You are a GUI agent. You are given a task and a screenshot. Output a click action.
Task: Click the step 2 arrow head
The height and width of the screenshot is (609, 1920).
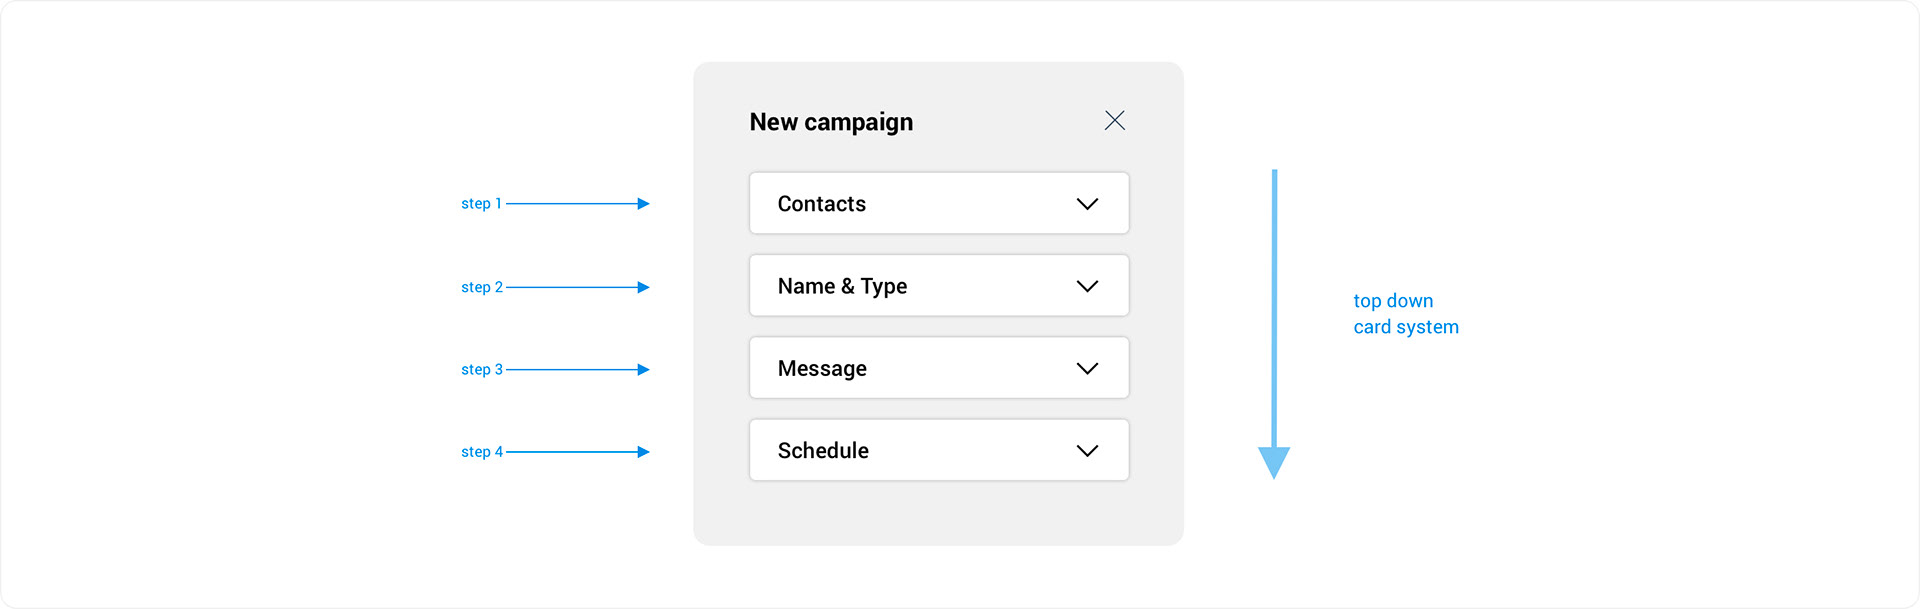pyautogui.click(x=644, y=287)
